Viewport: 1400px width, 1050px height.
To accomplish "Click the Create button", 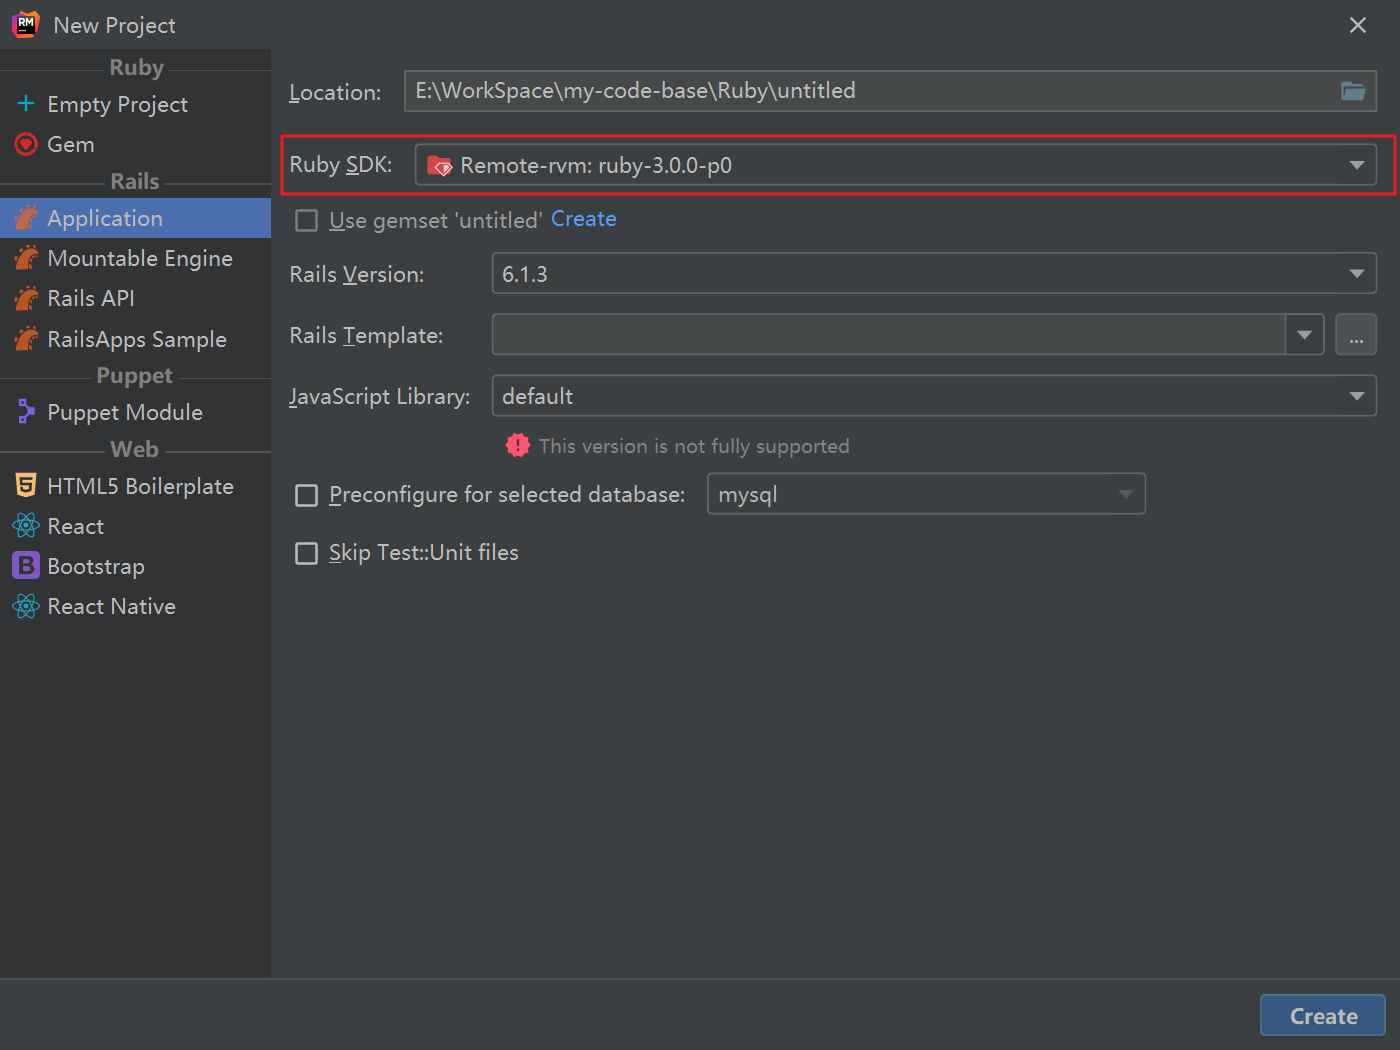I will 1323,1016.
